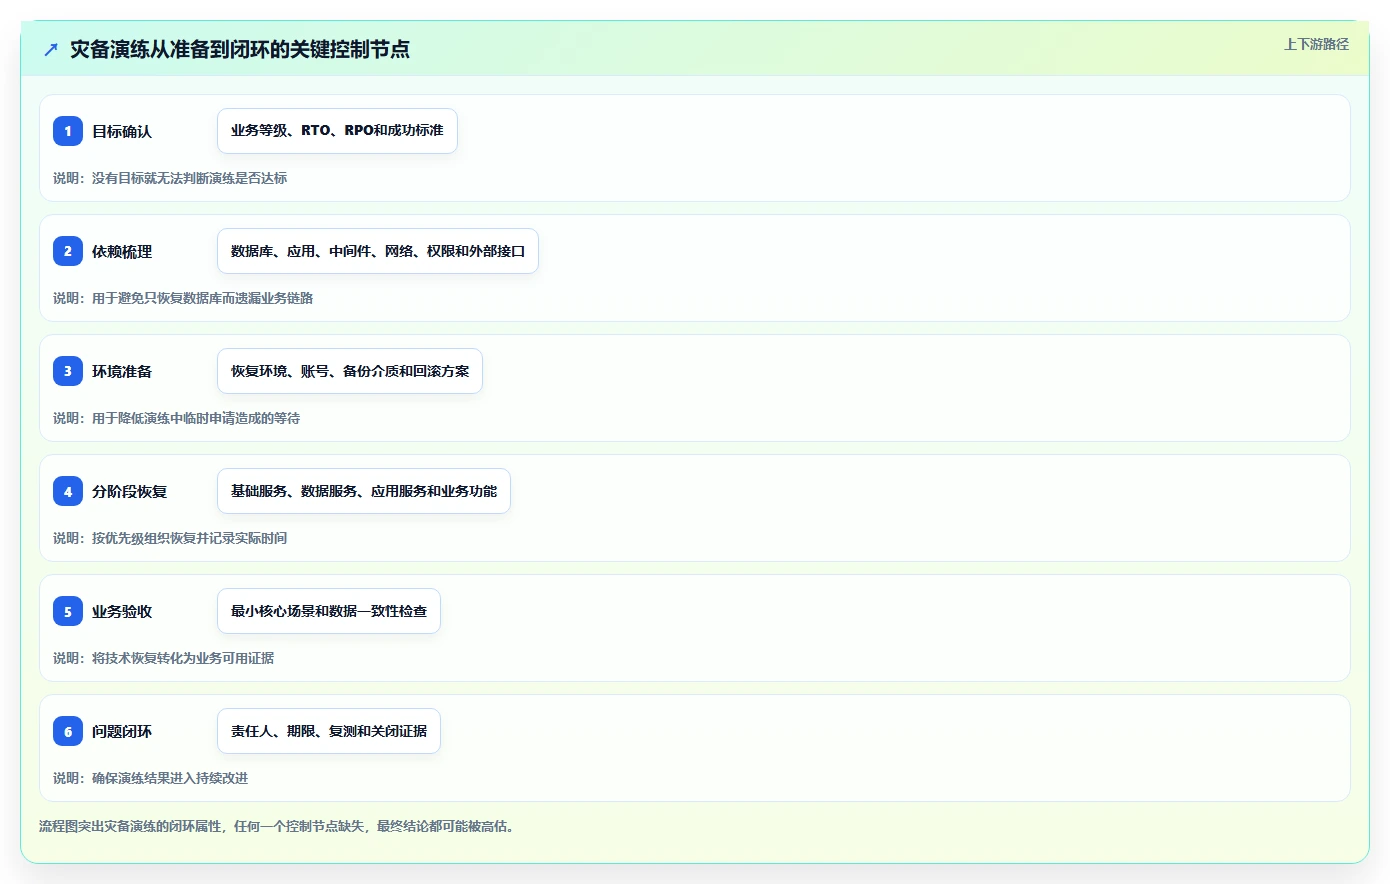The height and width of the screenshot is (884, 1390).
Task: Click the 环境准备 step label
Action: tap(122, 371)
